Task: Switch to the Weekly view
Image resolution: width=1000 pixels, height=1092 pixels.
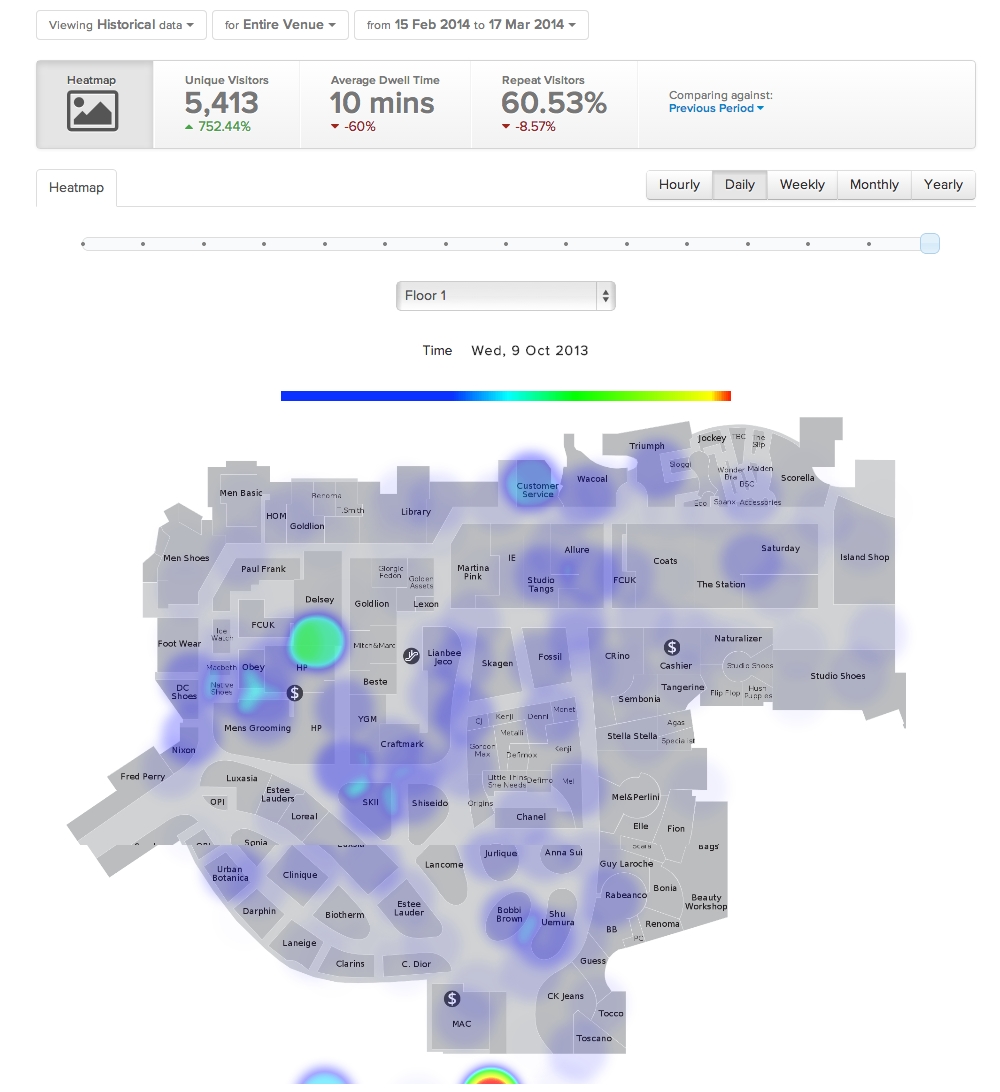Action: [x=802, y=185]
